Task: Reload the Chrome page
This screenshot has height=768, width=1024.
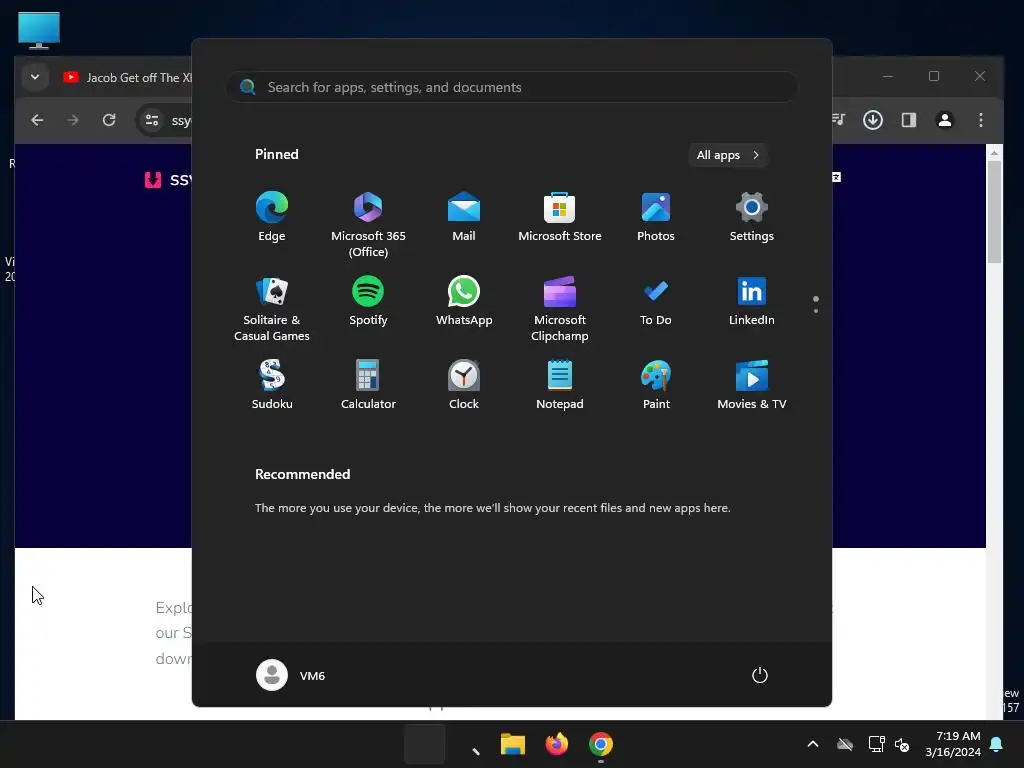Action: (x=109, y=120)
